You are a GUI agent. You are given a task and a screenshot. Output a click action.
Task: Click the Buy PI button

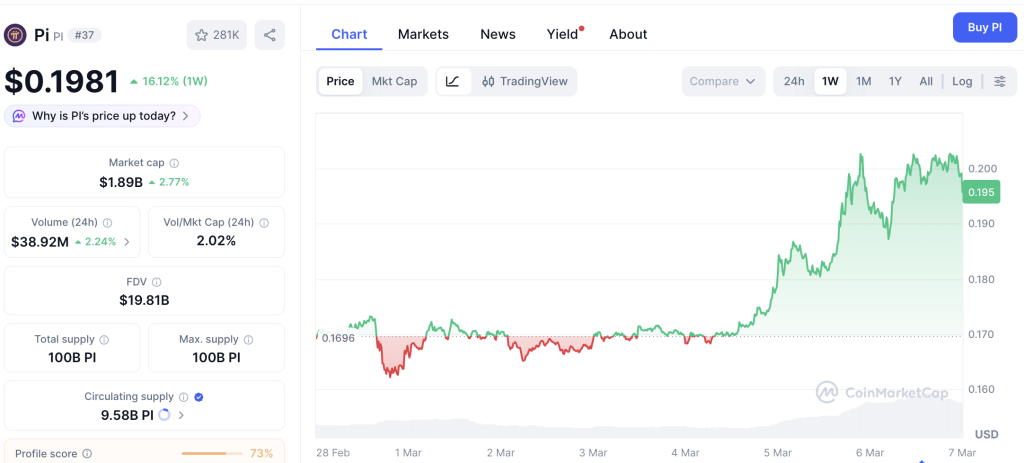click(985, 27)
